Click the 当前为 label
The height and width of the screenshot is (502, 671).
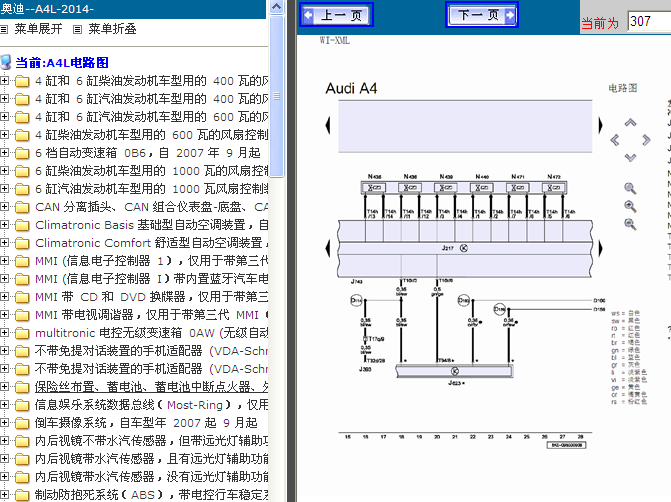[x=600, y=23]
